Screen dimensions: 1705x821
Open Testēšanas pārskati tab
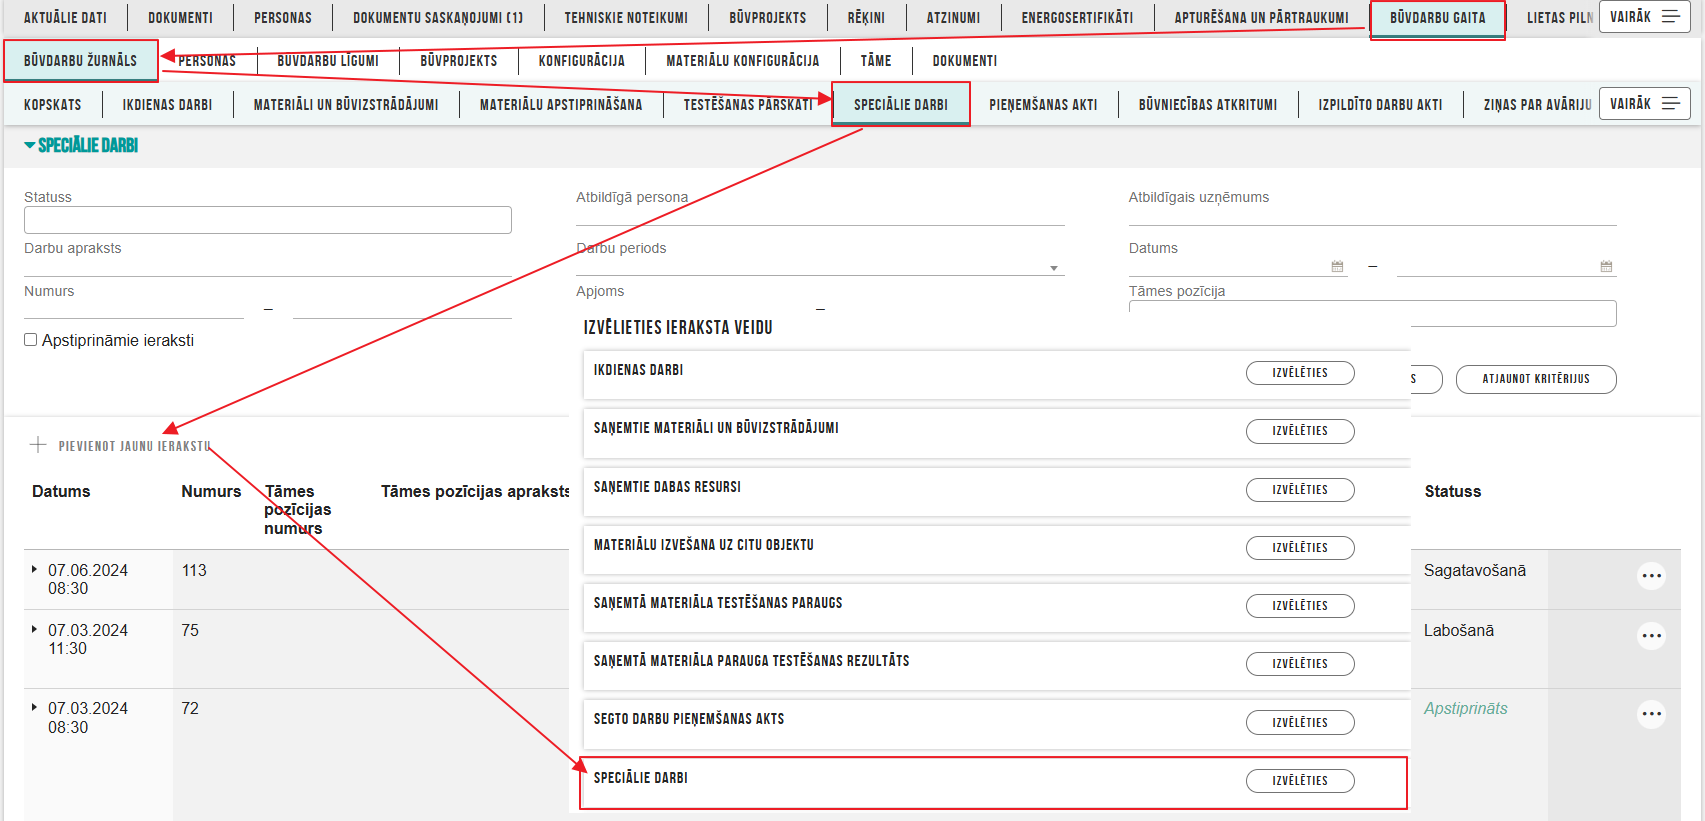click(748, 104)
